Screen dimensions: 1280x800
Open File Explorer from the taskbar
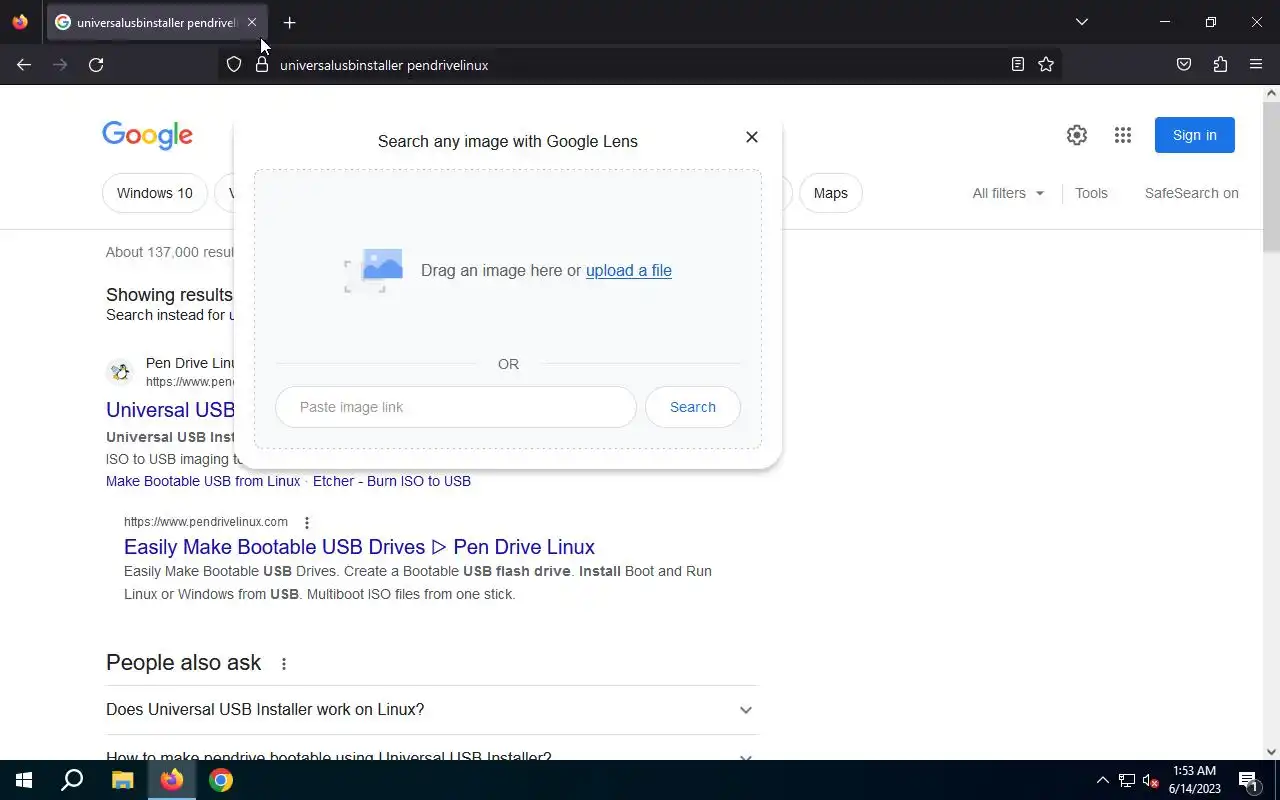[x=122, y=780]
